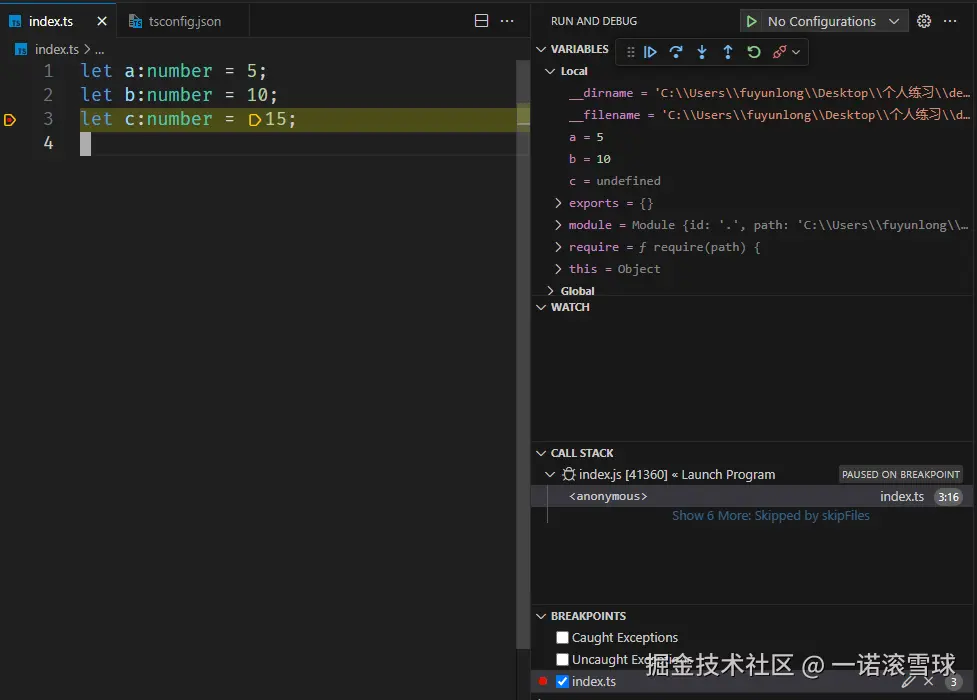Click the Step Over debug icon
Image resolution: width=977 pixels, height=700 pixels.
point(676,52)
